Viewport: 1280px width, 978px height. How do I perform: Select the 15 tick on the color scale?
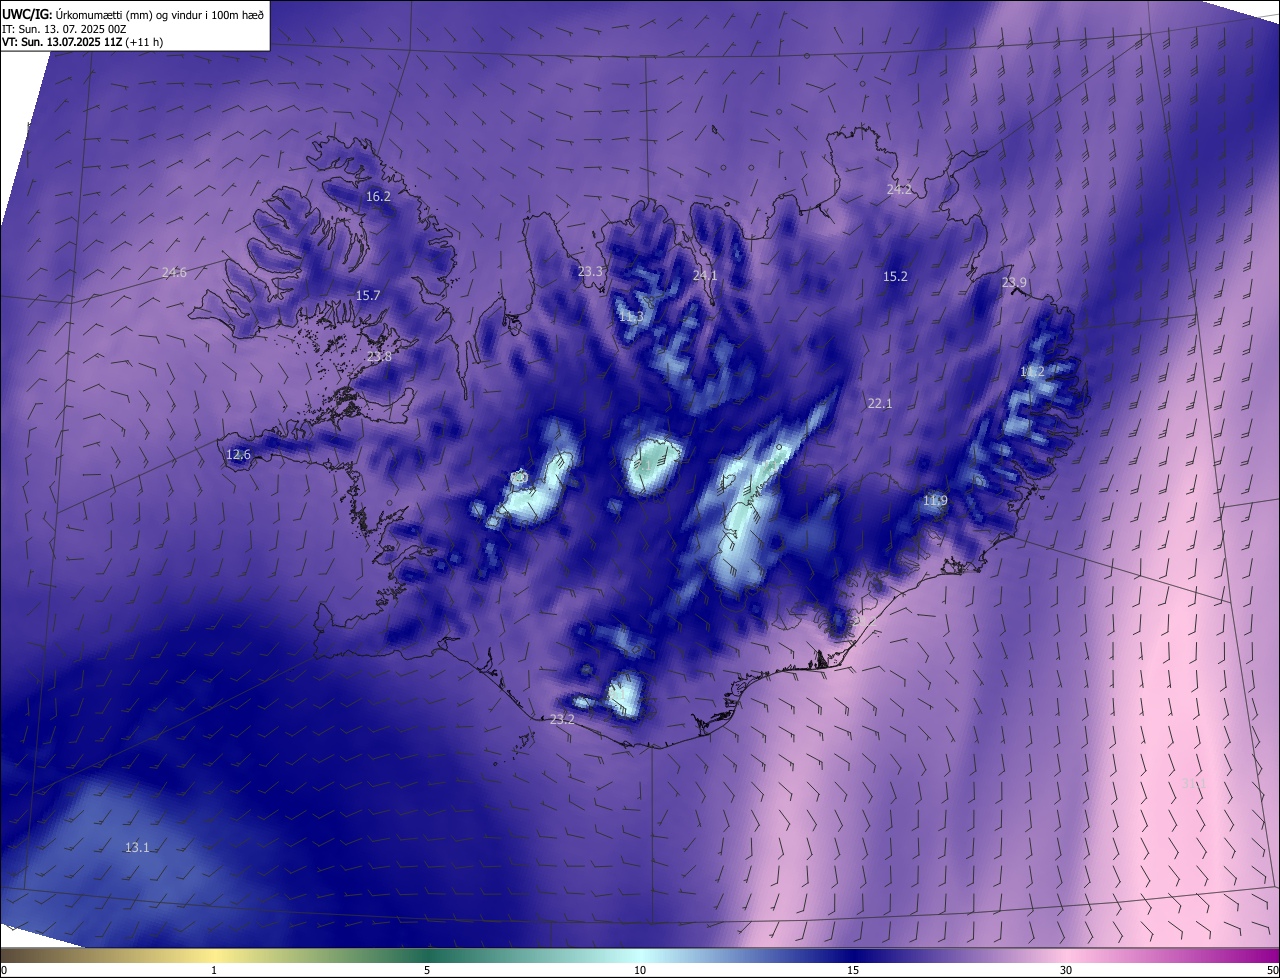click(853, 970)
